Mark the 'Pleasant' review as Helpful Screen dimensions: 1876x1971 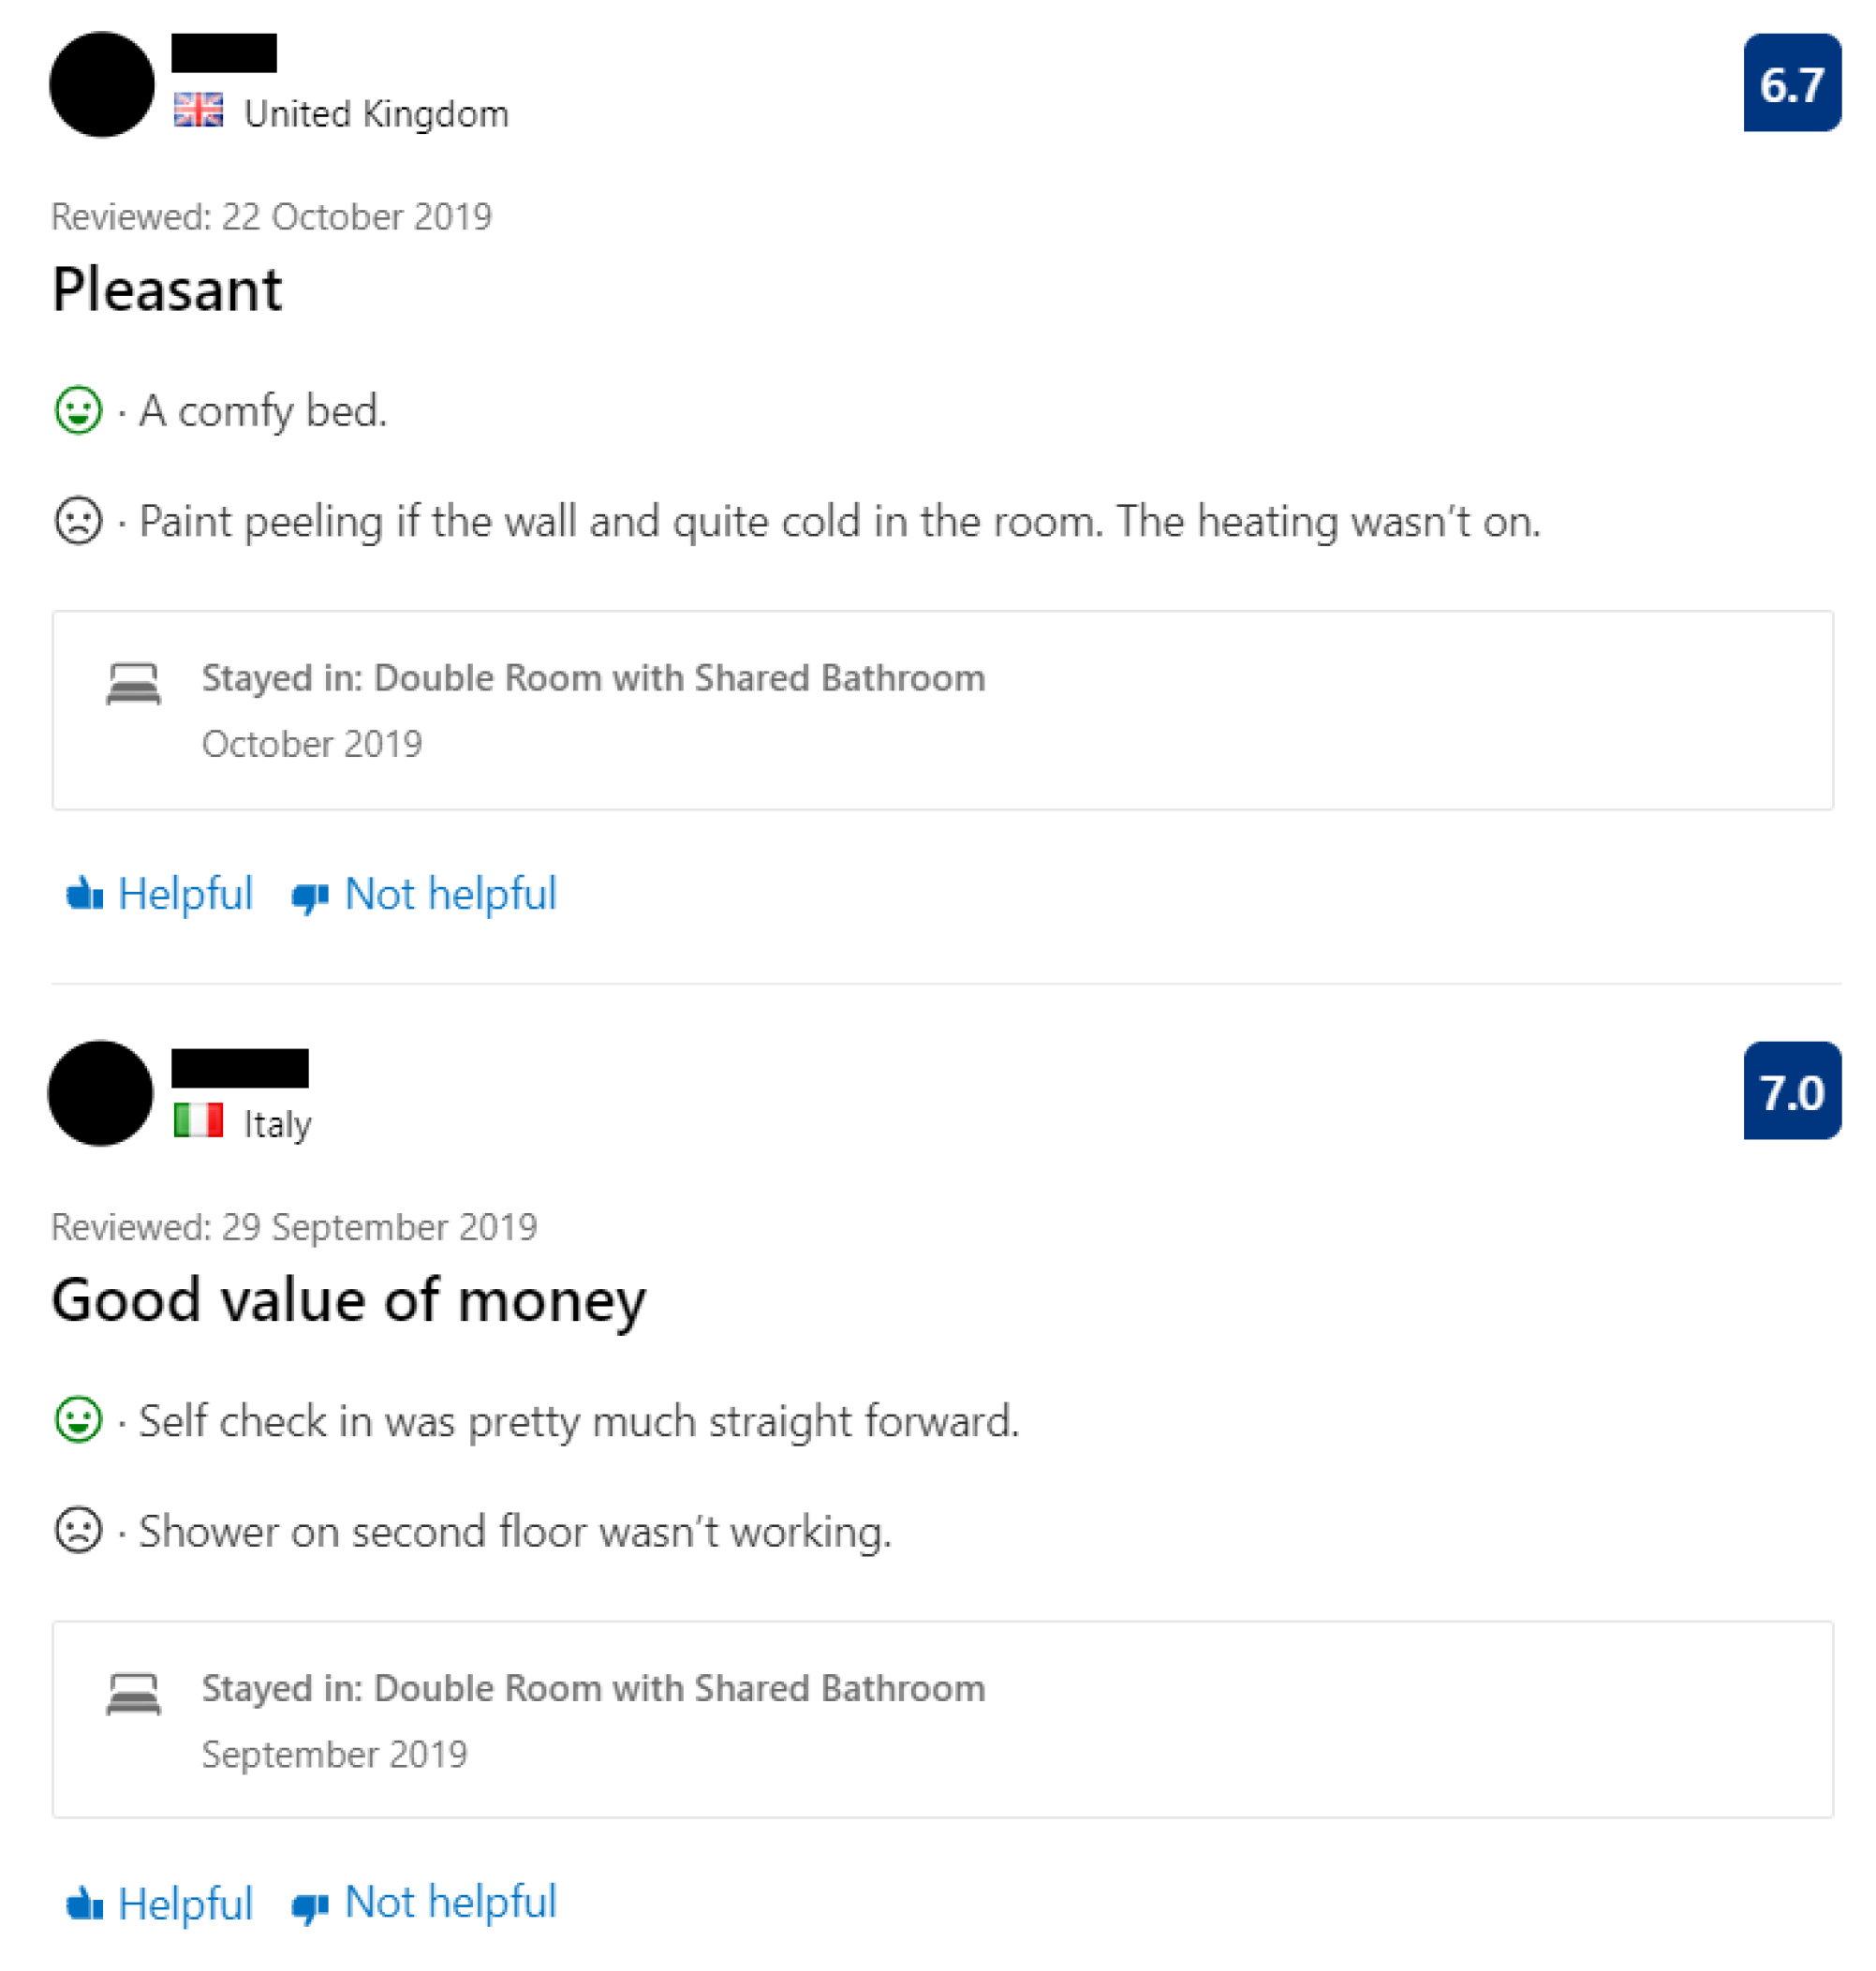[160, 894]
